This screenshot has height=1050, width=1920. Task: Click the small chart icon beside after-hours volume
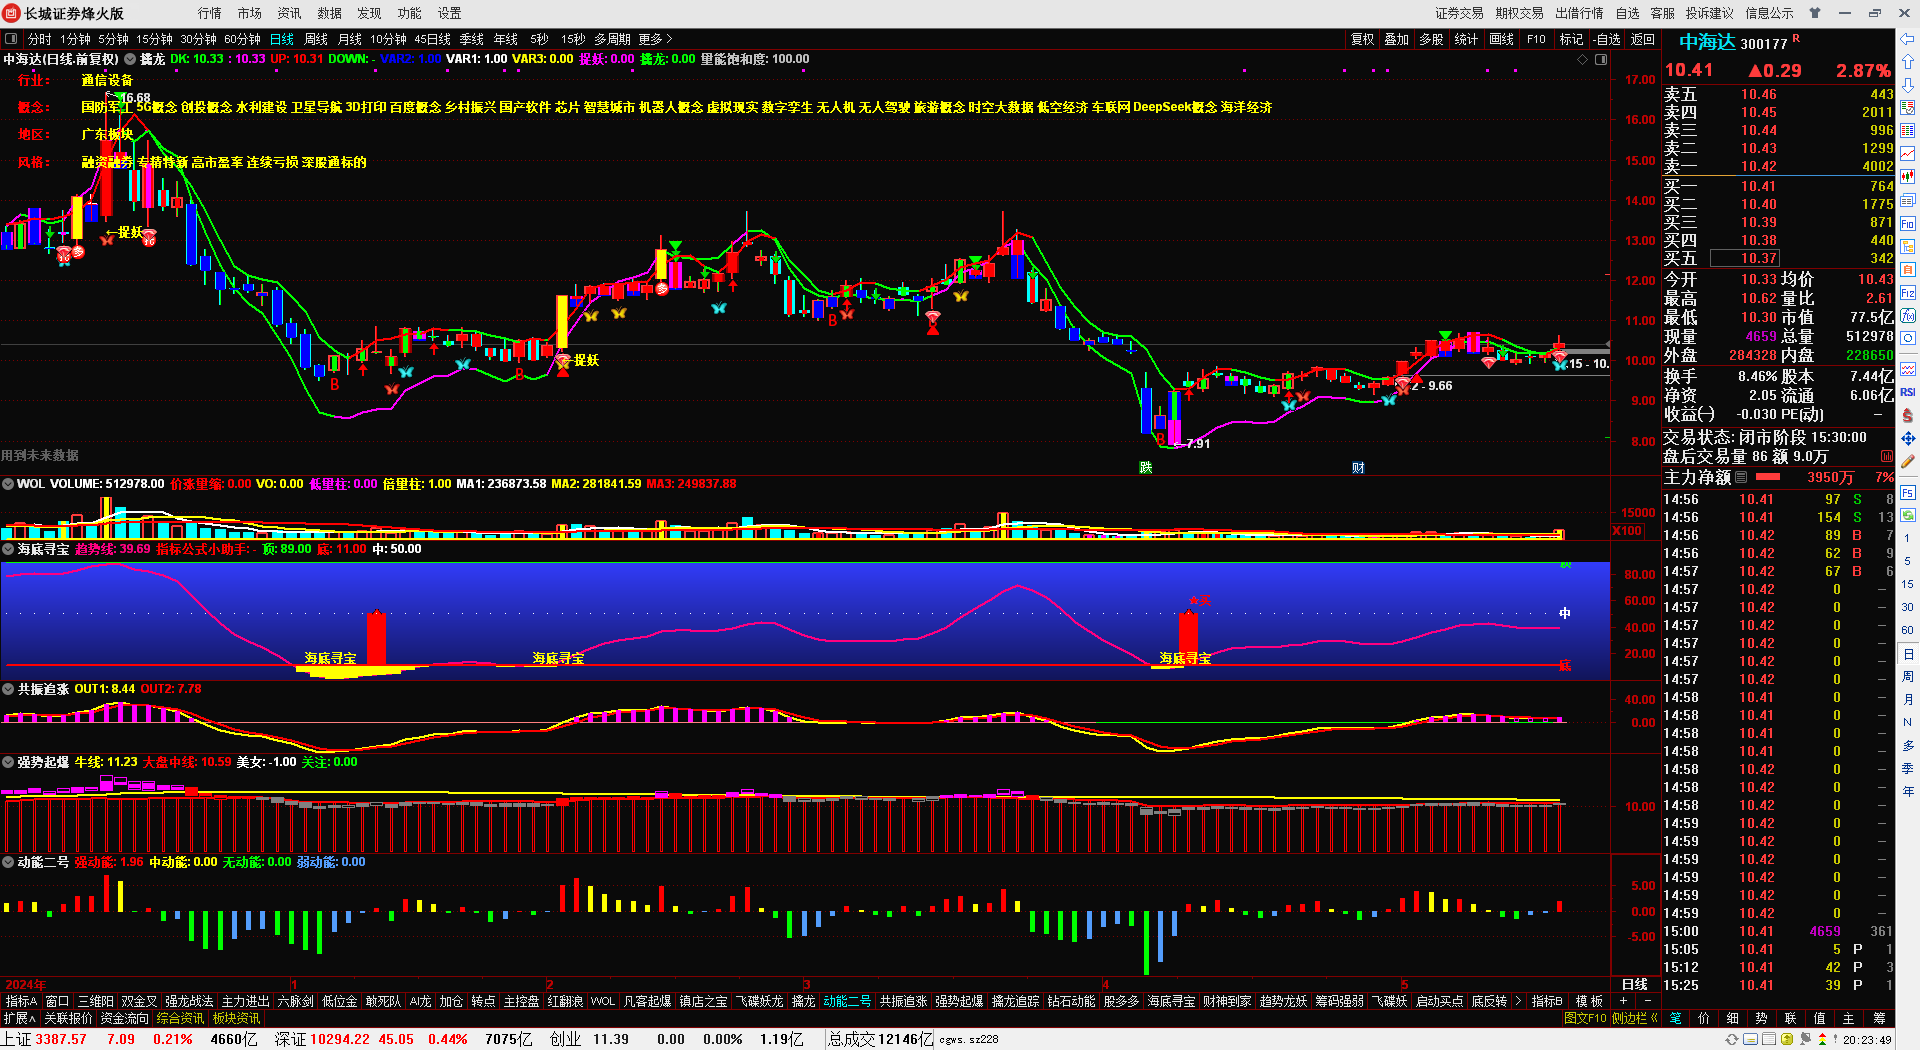(1886, 456)
